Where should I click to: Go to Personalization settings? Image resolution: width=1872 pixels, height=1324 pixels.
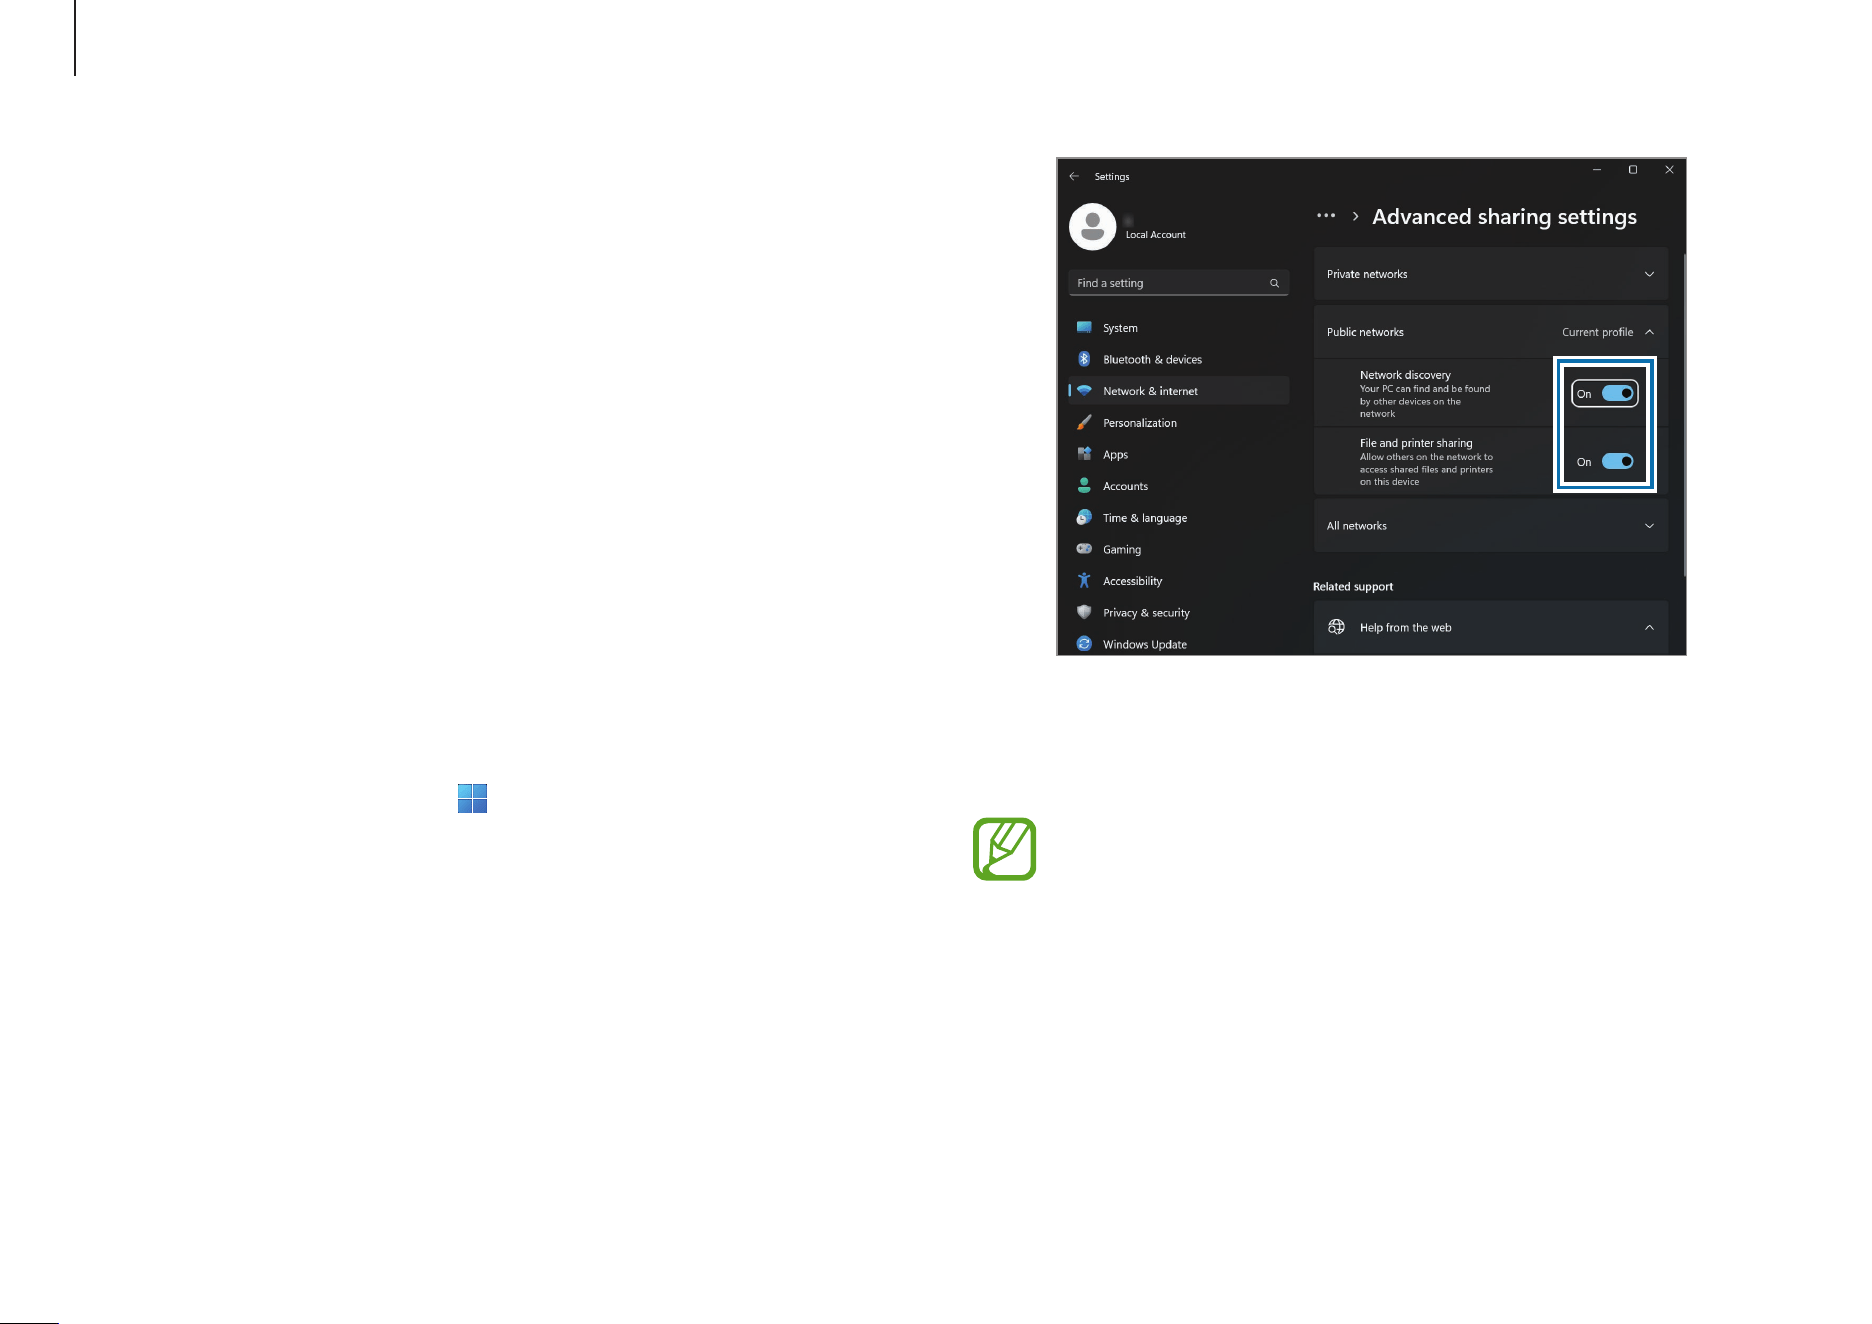1179,423
